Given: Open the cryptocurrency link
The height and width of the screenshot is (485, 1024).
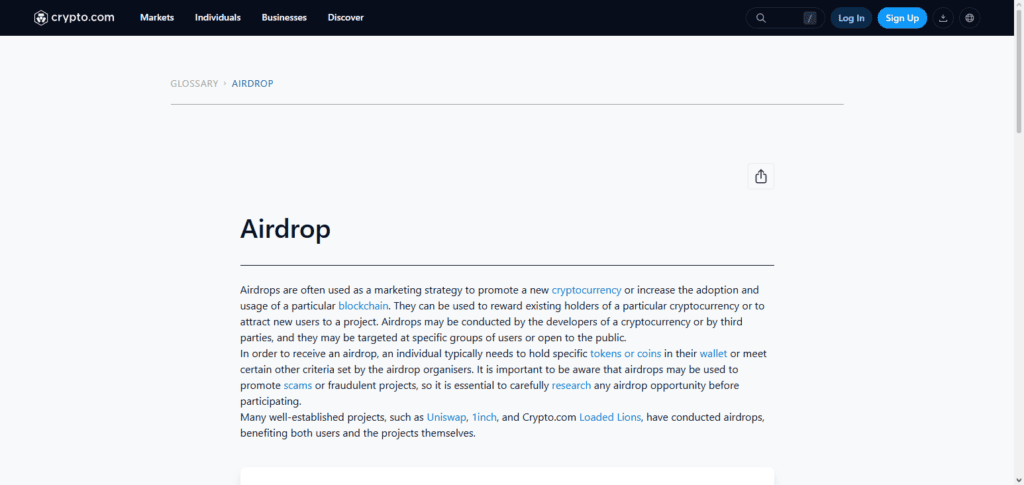Looking at the screenshot, I should (x=586, y=290).
